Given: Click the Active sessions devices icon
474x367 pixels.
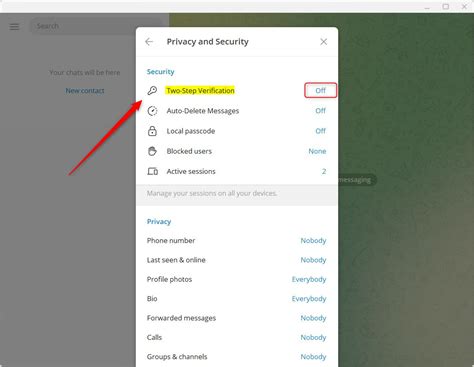Looking at the screenshot, I should coord(153,171).
